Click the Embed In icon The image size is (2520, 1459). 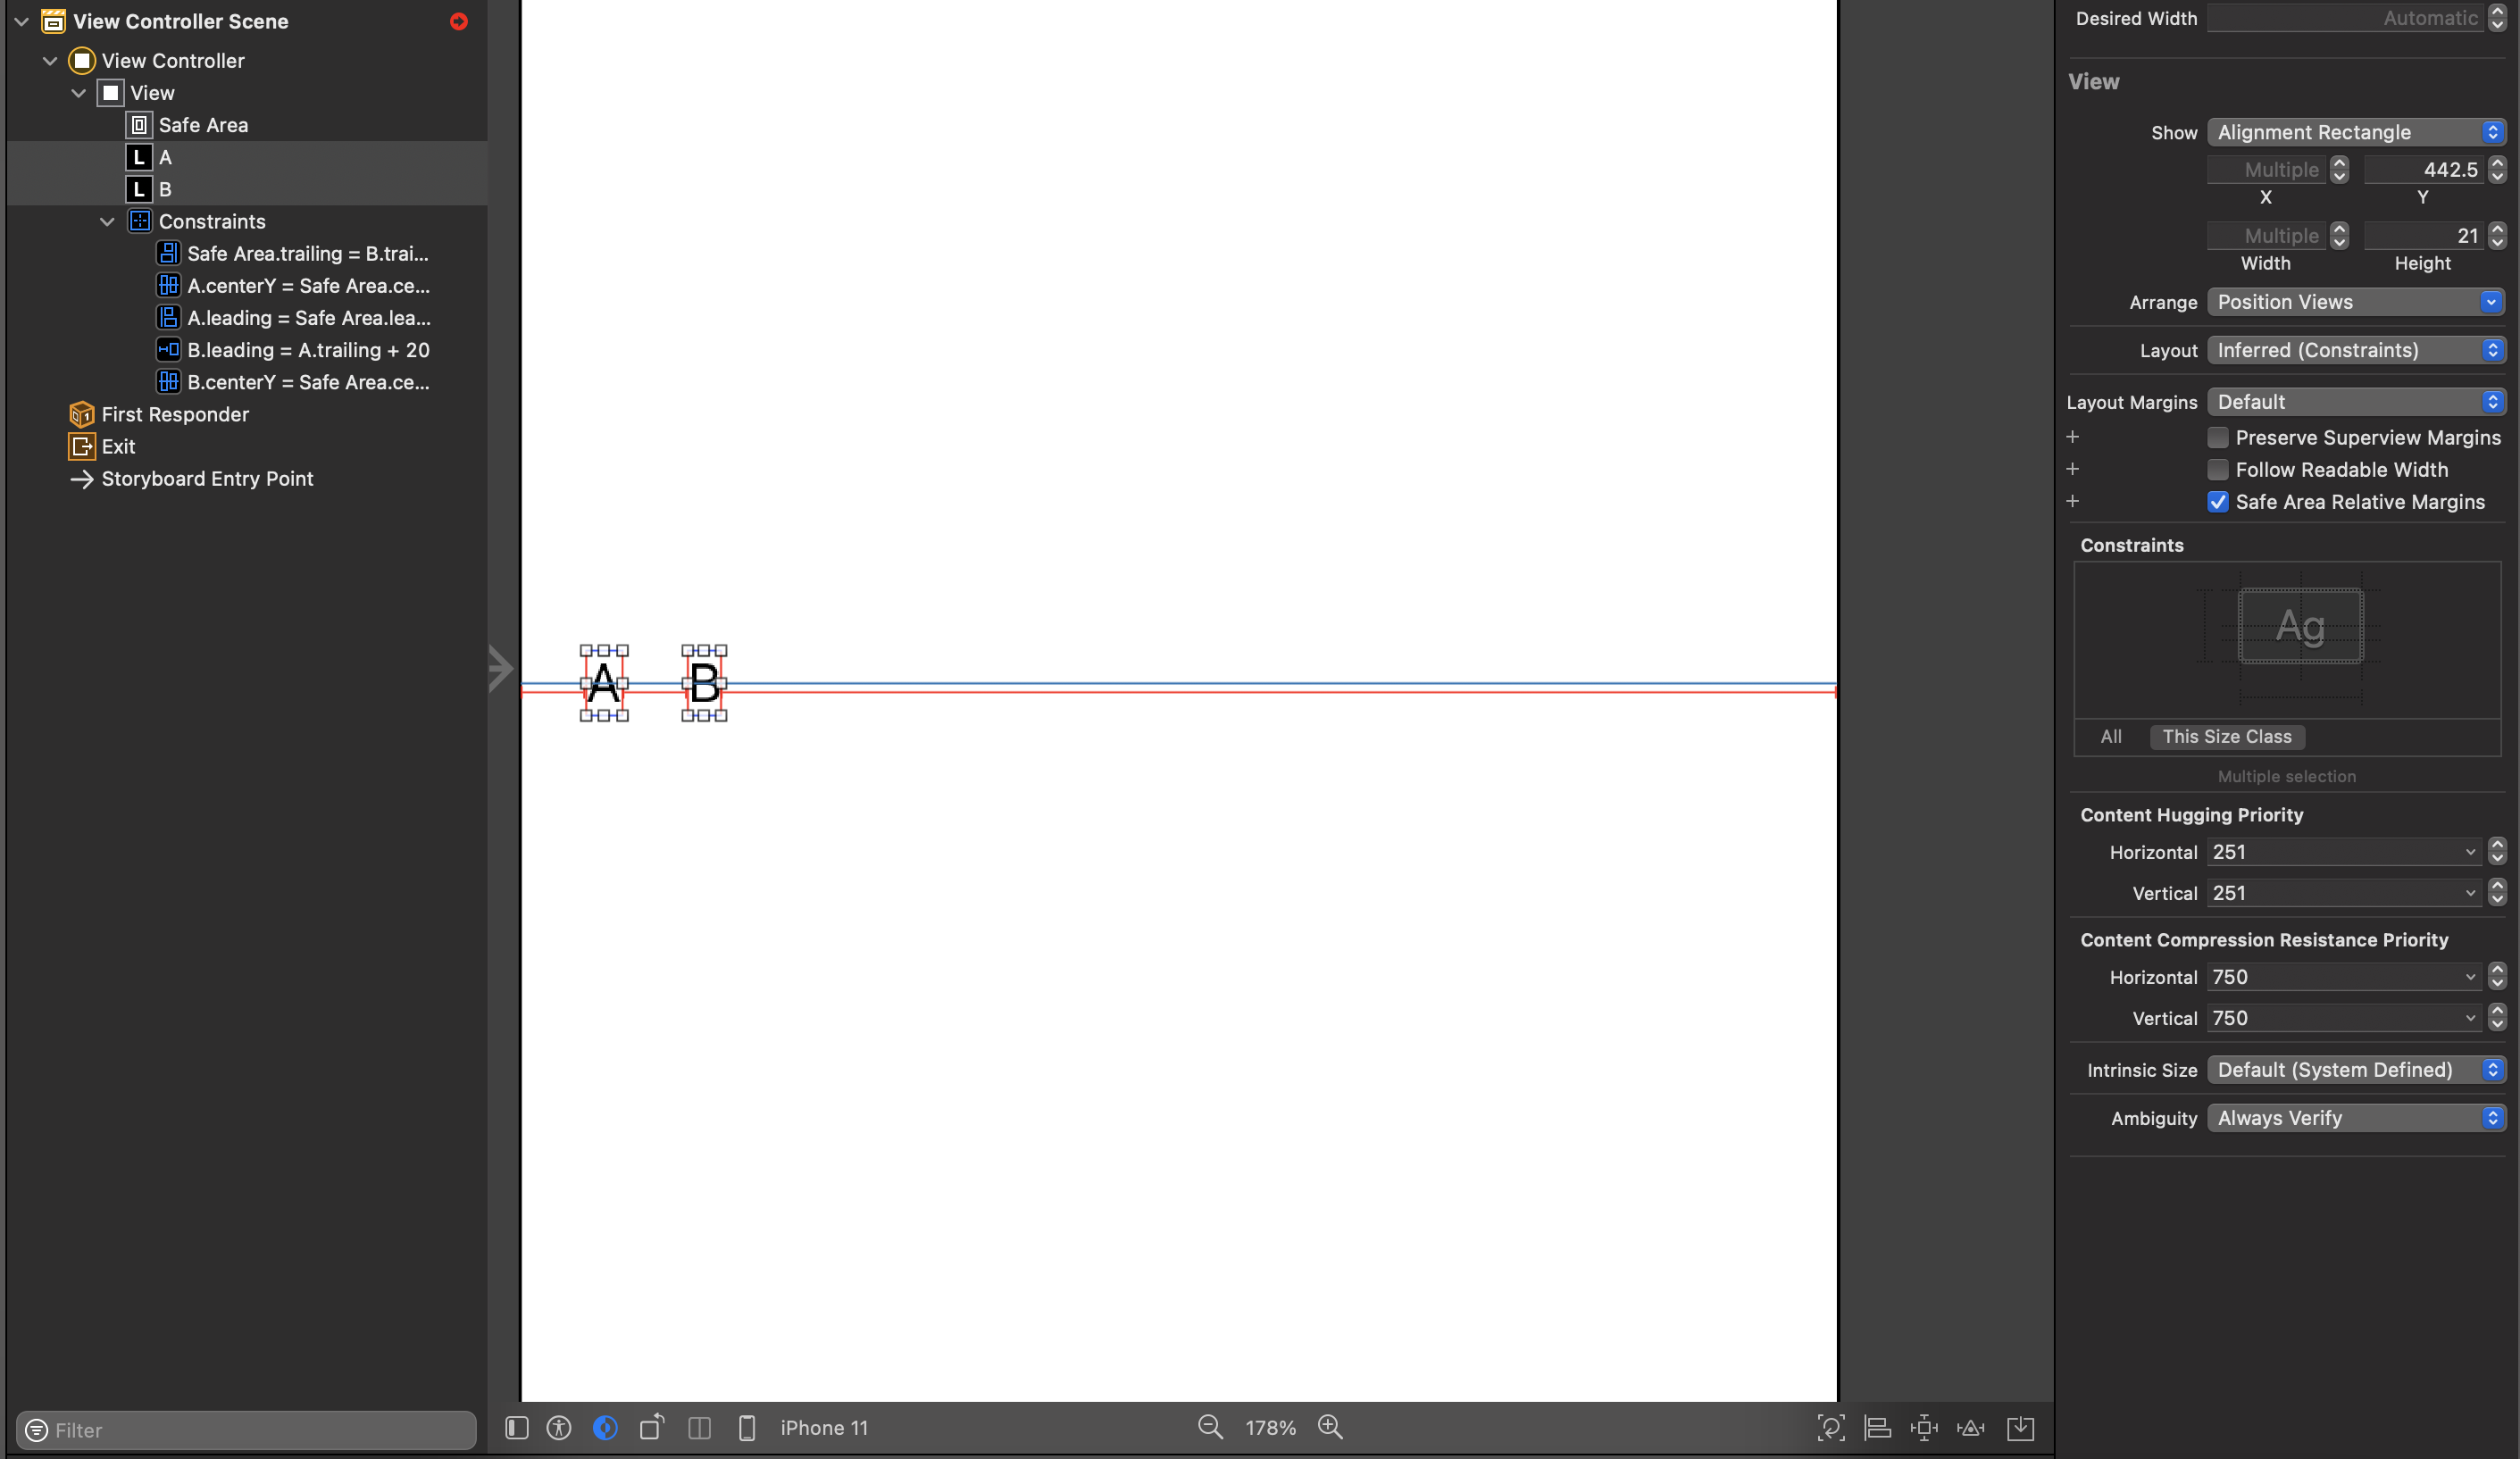tap(2020, 1428)
